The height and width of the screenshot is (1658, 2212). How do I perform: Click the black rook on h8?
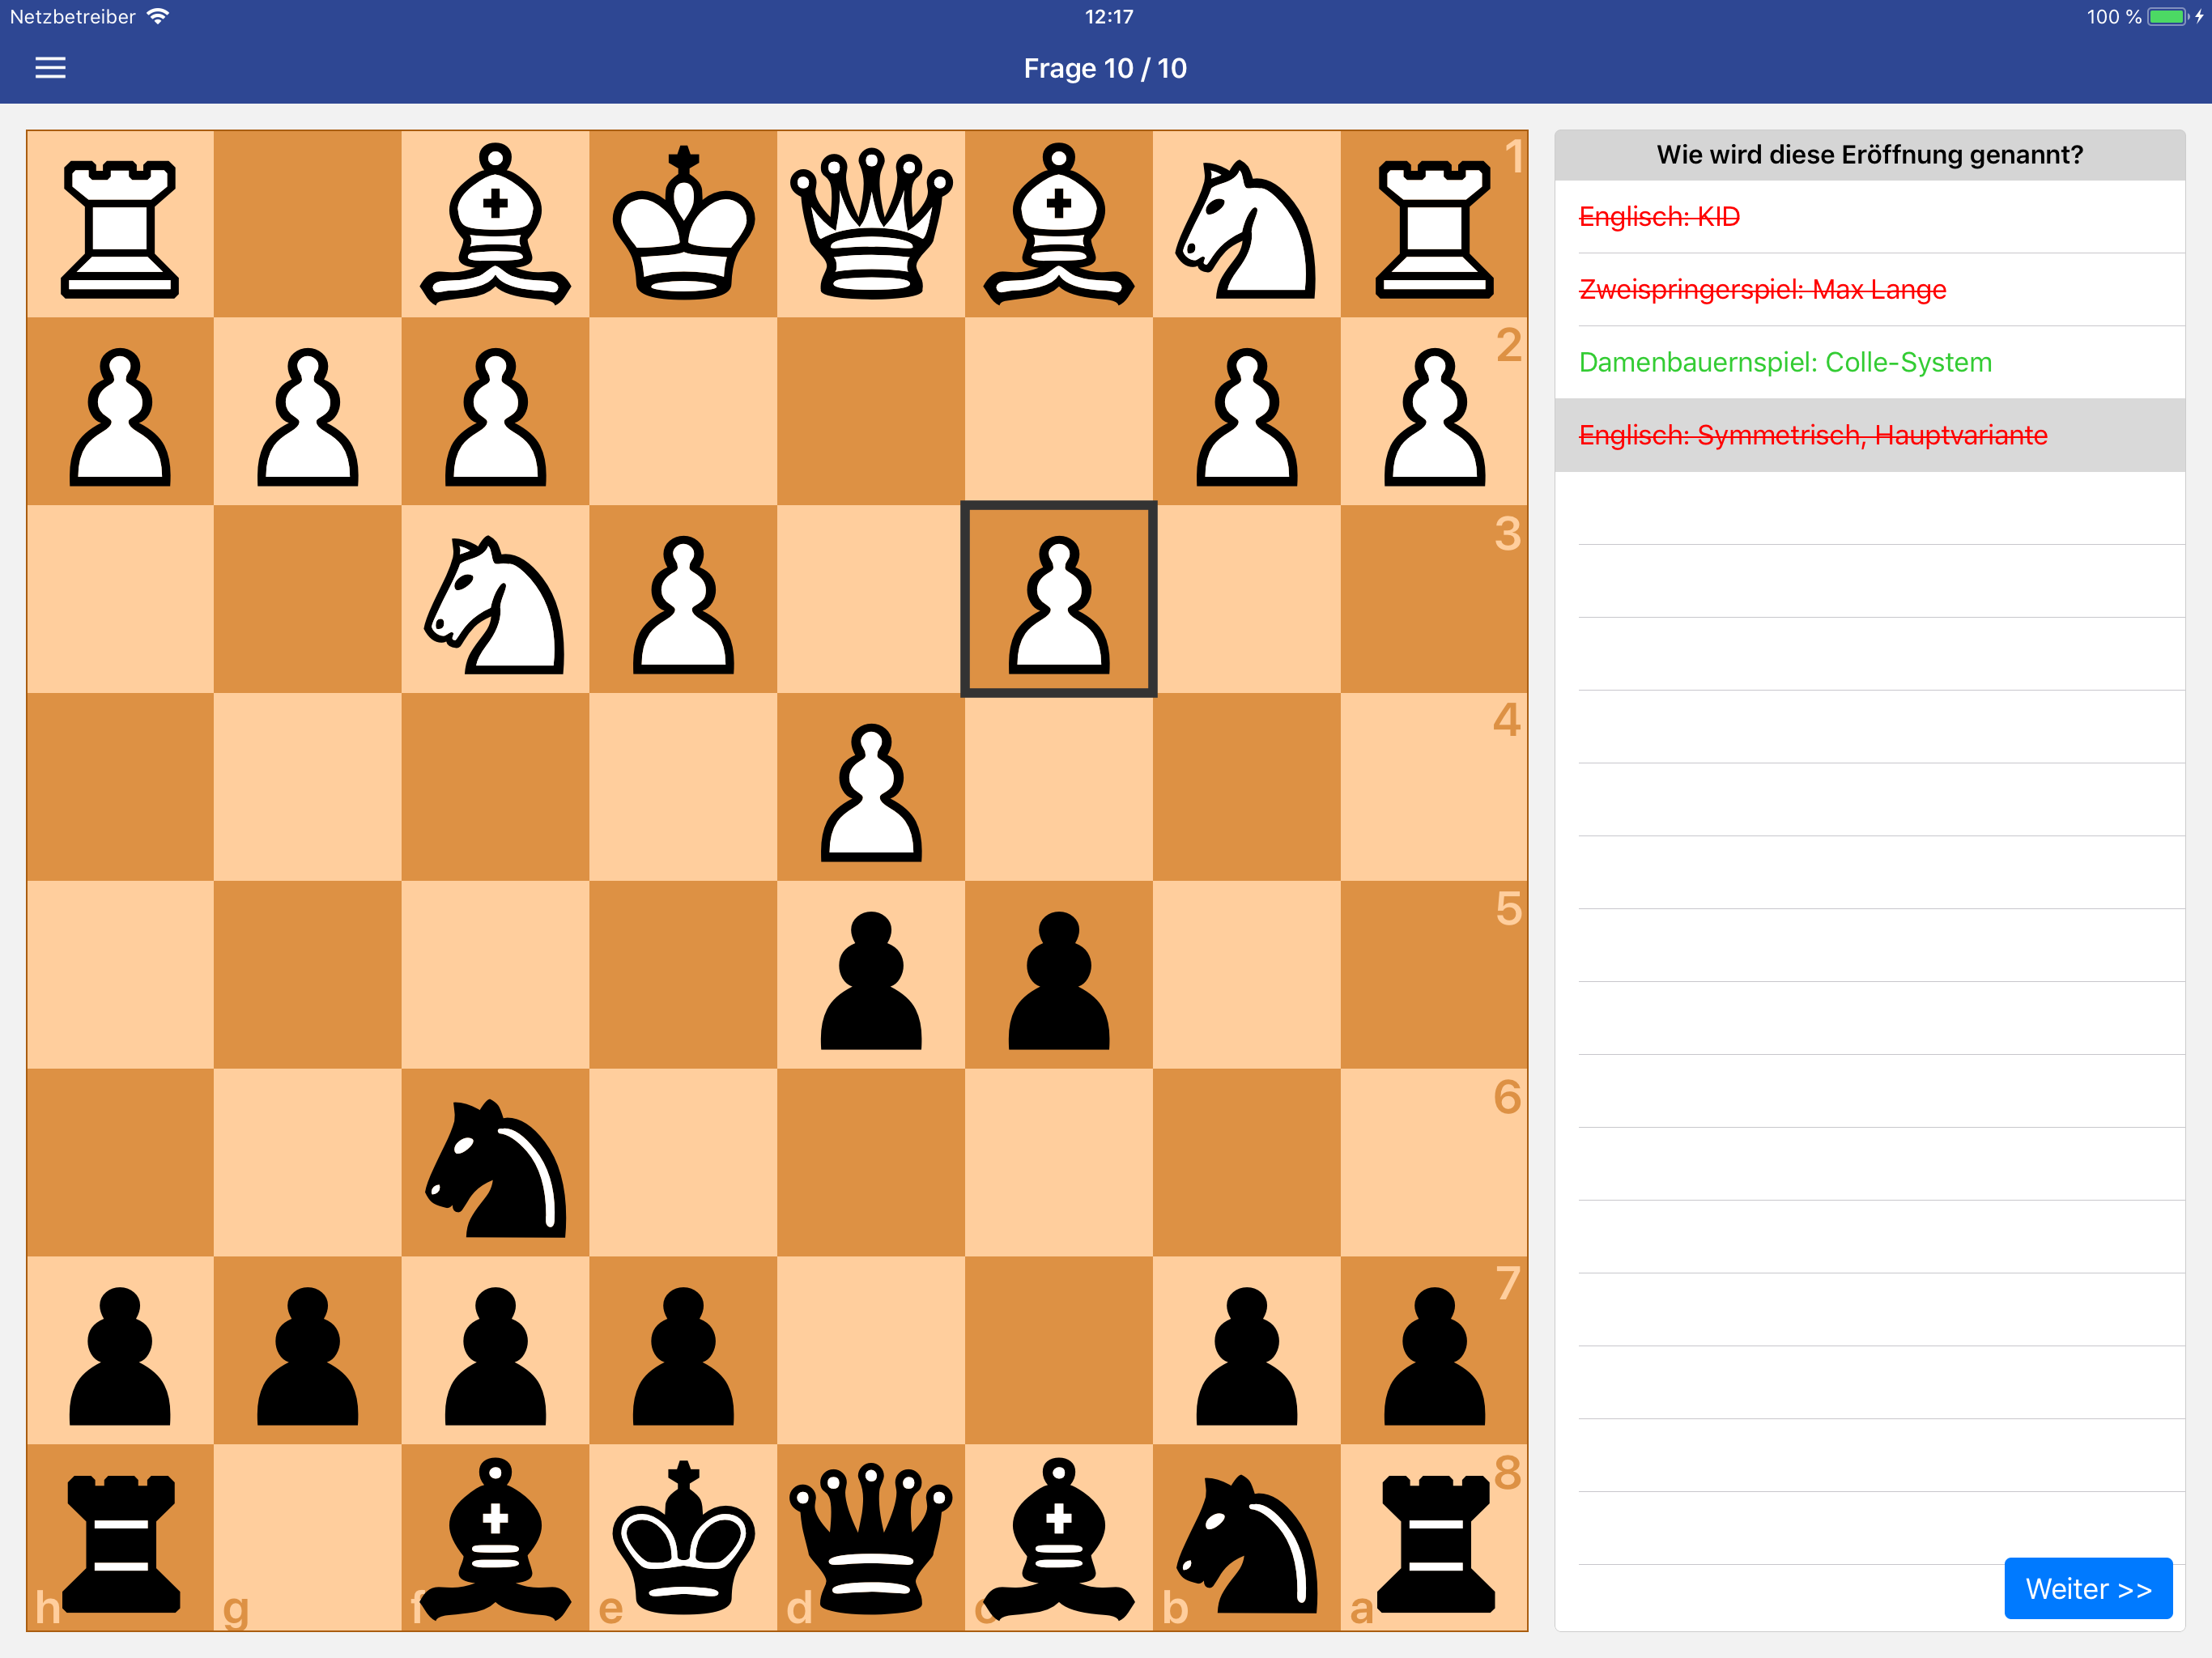coord(120,1538)
